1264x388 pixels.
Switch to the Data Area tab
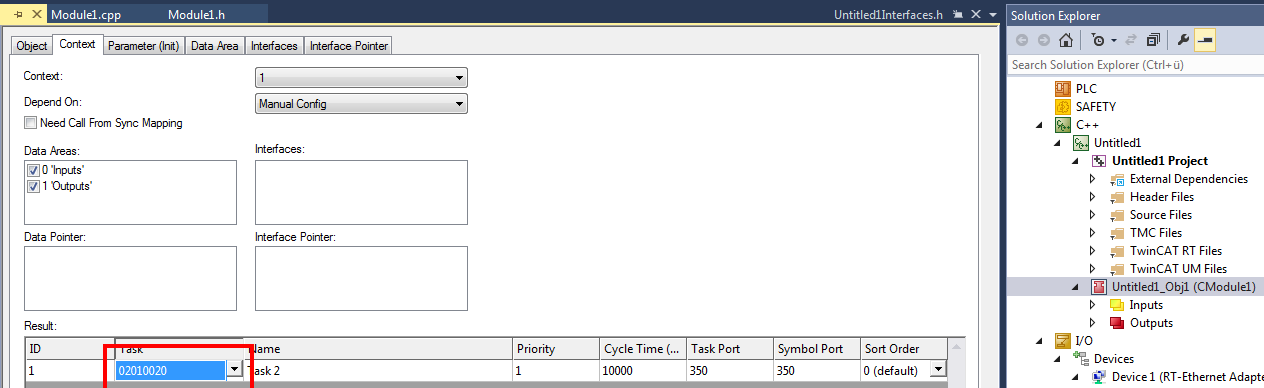[215, 46]
